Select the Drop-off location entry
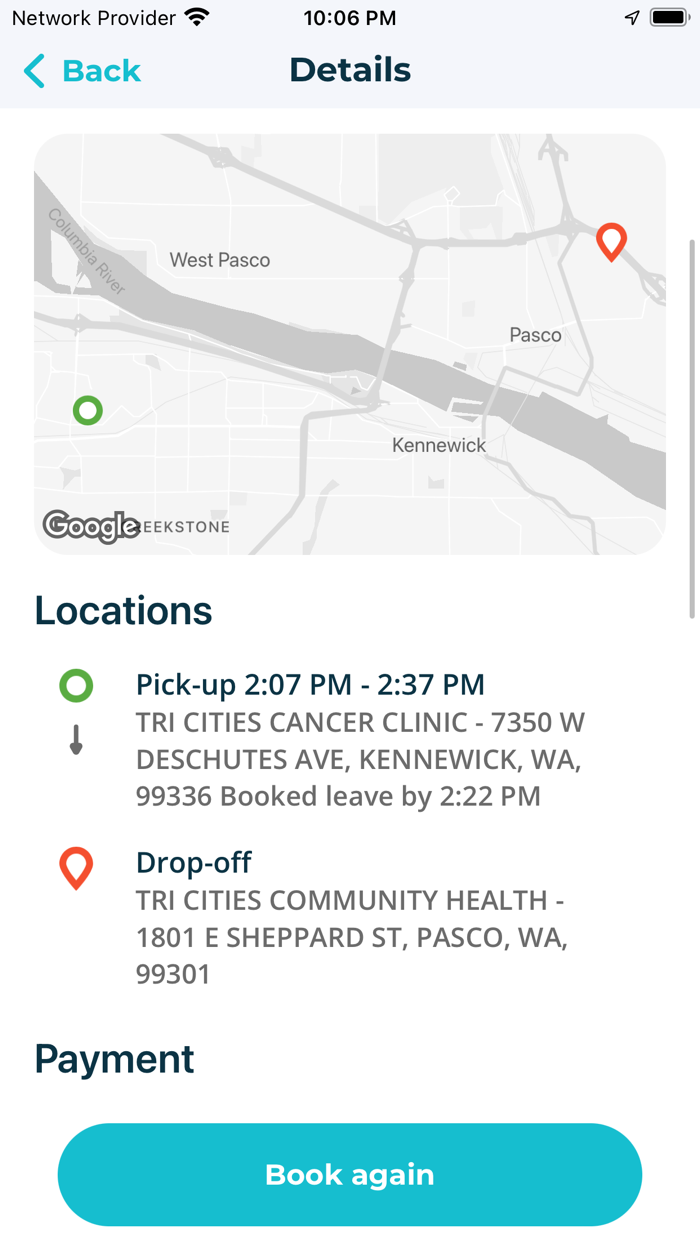 click(194, 863)
